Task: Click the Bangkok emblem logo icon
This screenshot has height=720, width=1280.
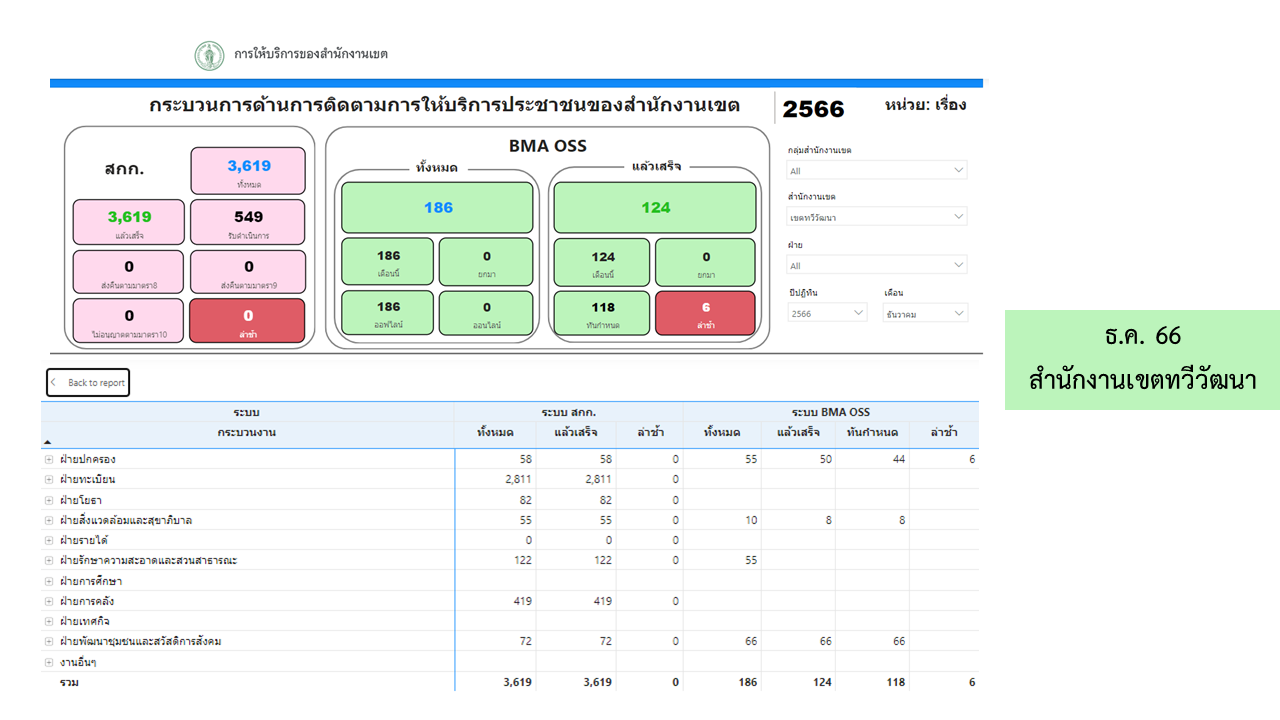Action: coord(209,55)
